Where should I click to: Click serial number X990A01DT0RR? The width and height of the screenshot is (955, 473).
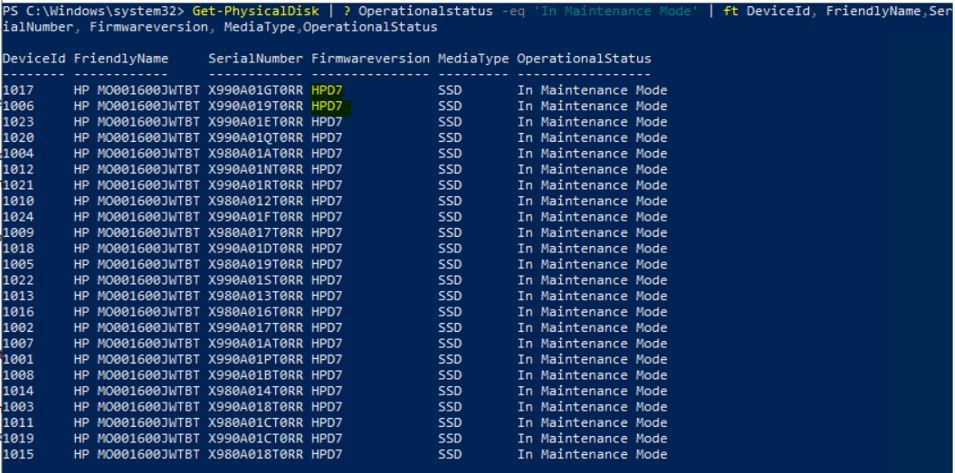pos(256,248)
